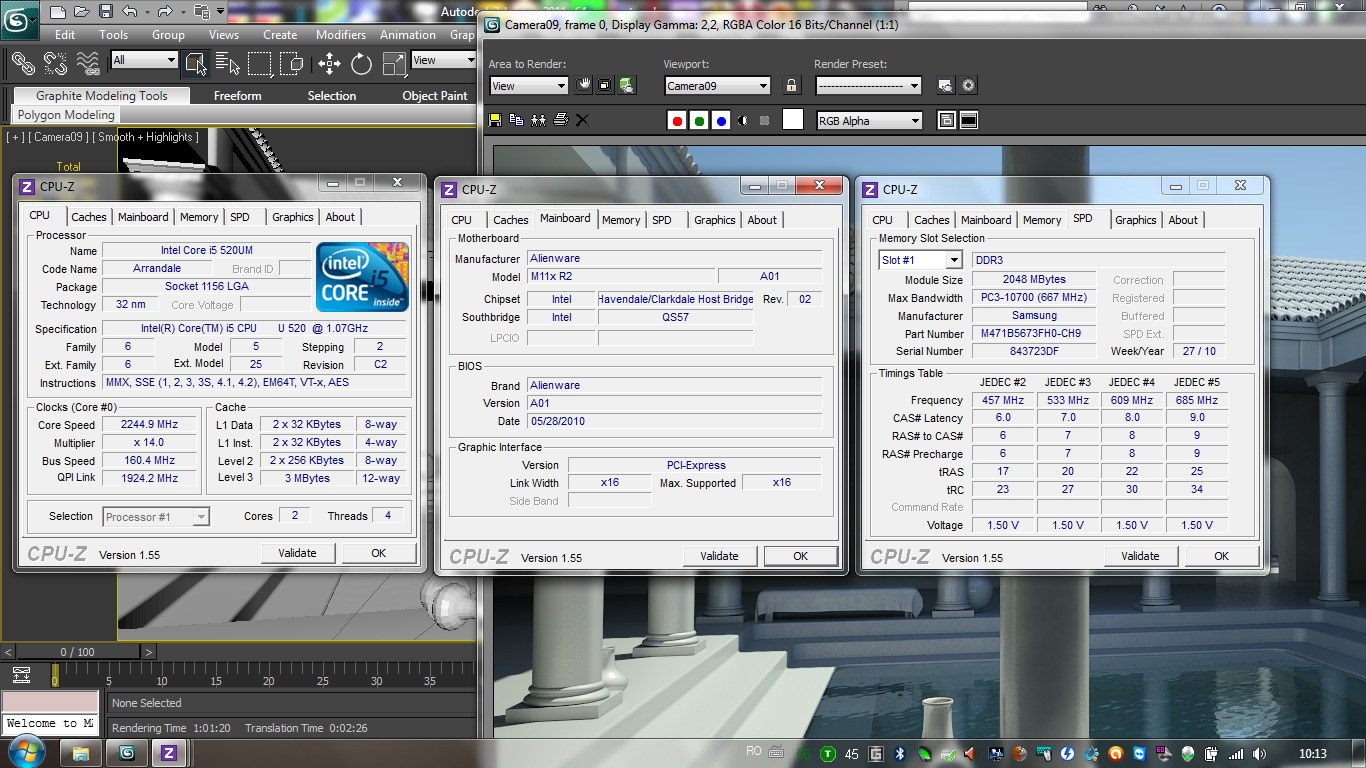Toggle green channel in render window

pos(699,121)
